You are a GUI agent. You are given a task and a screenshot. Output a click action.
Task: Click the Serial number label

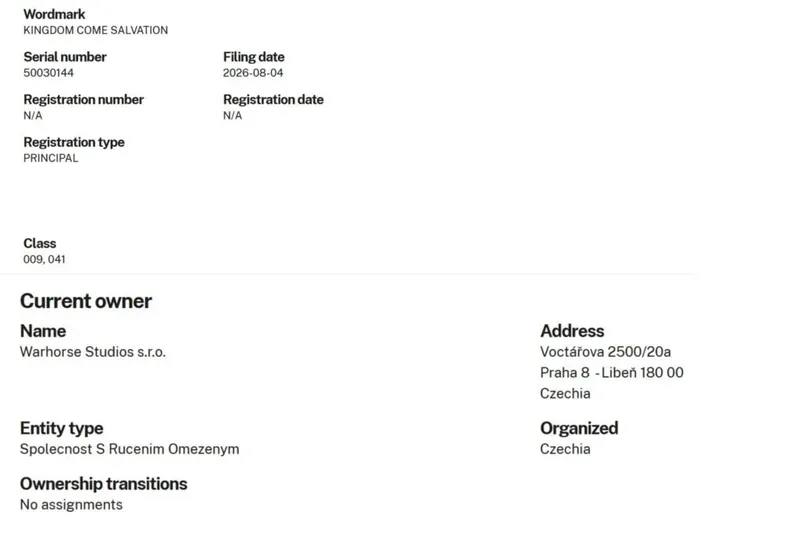[x=65, y=57]
